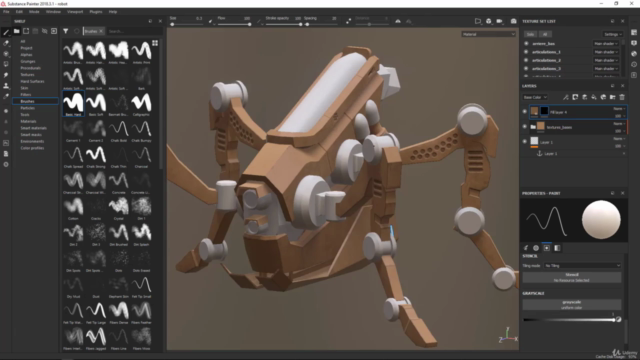The width and height of the screenshot is (640, 360).
Task: Click the camera video icon in top toolbar
Action: click(x=499, y=21)
